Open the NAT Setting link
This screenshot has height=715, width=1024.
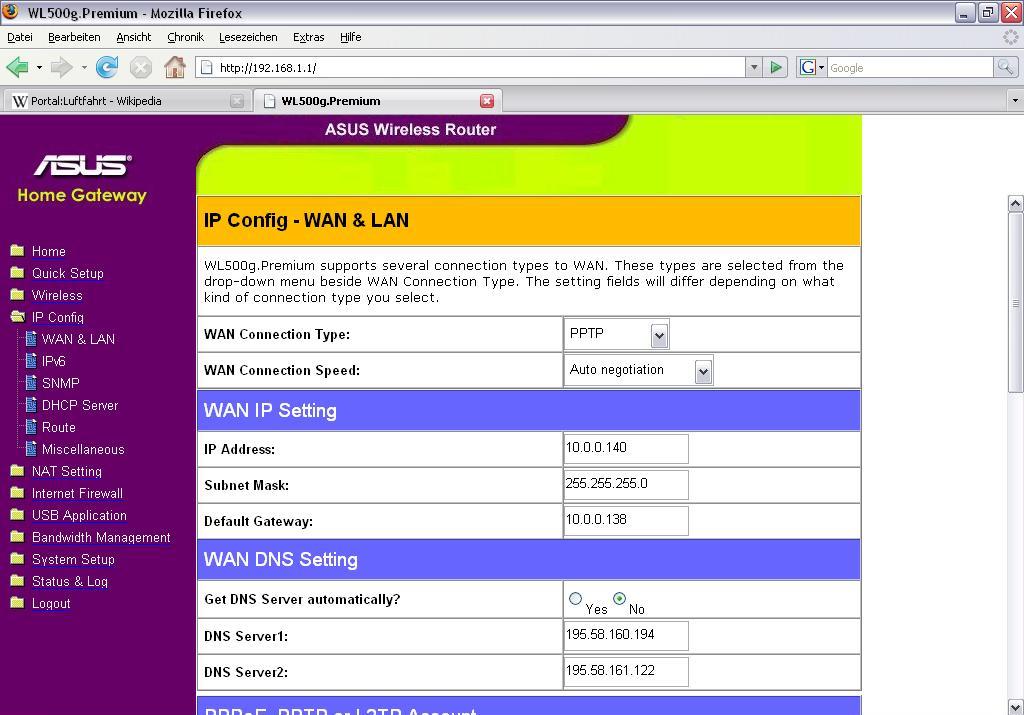point(67,471)
